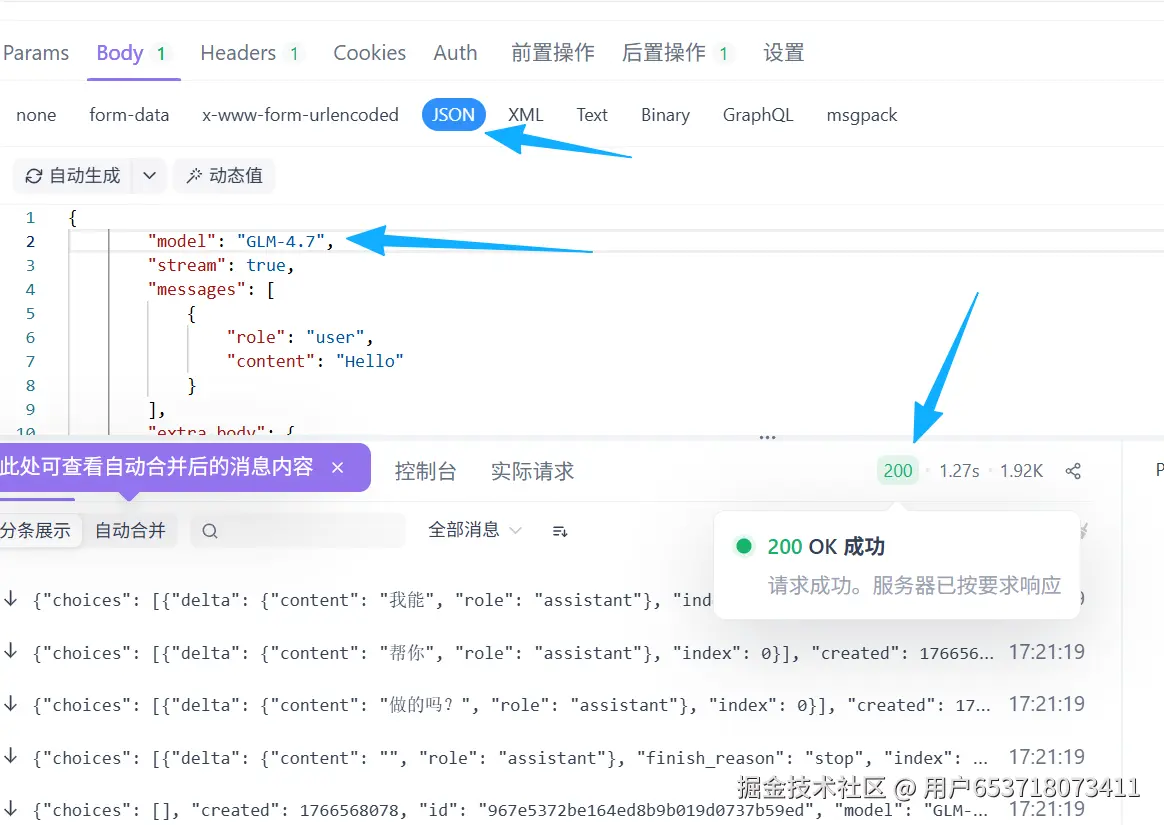The height and width of the screenshot is (825, 1164).
Task: Open the Params tab
Action: tap(36, 53)
